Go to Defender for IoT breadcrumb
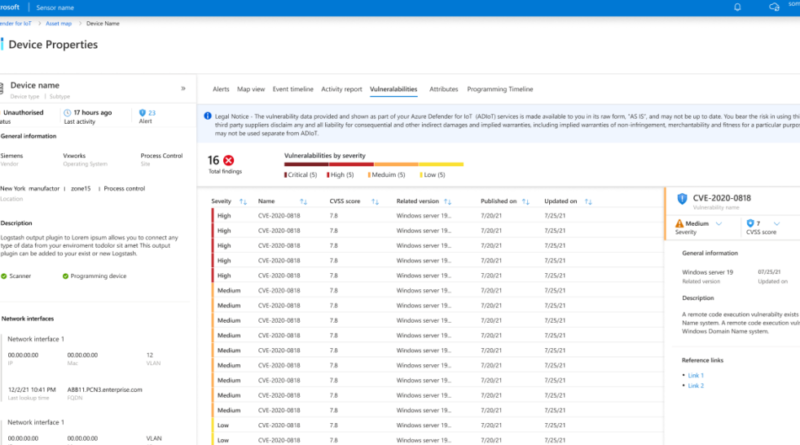The image size is (800, 445). point(15,23)
